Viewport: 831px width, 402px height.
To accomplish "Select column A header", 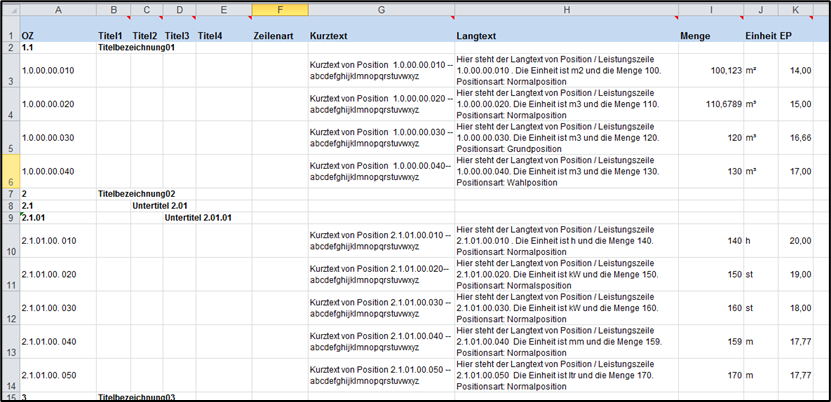I will pos(57,9).
